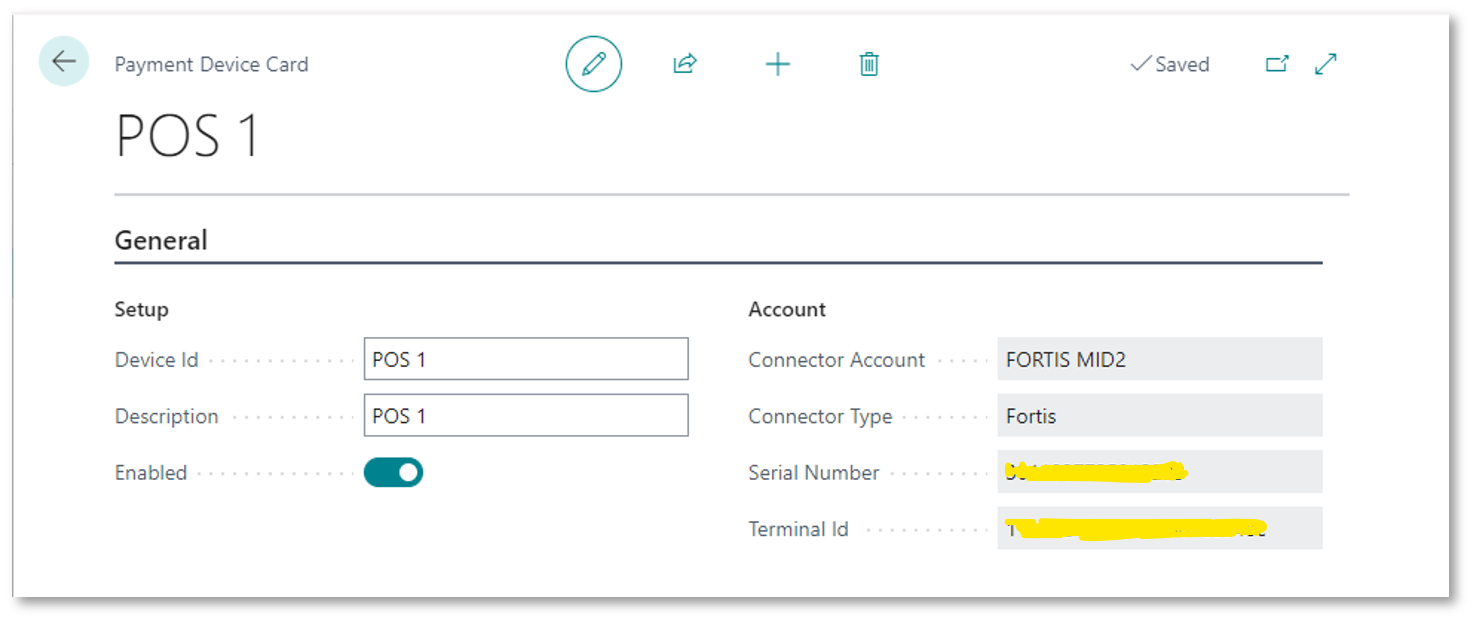Select the Connector Account field value

point(1159,359)
